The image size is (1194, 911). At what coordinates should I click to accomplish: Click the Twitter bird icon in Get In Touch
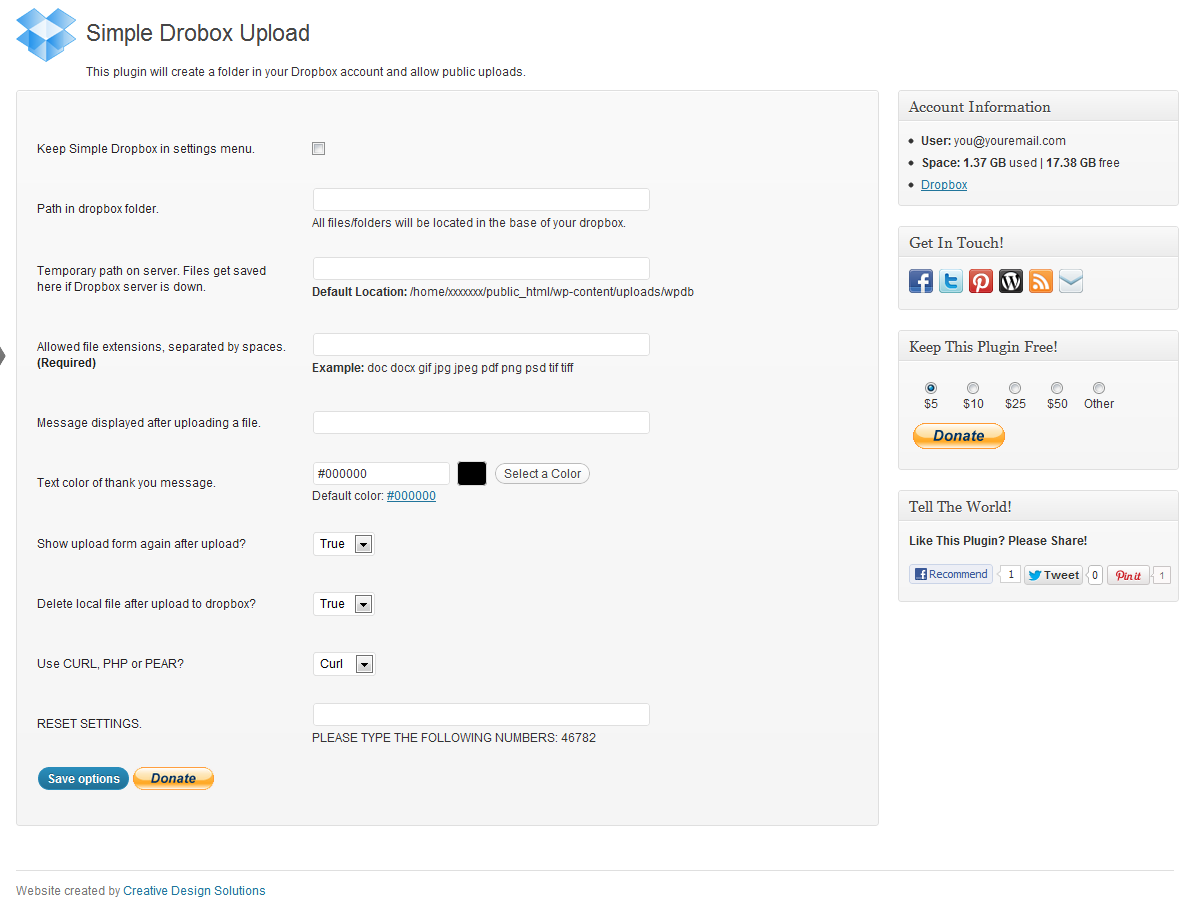click(951, 281)
